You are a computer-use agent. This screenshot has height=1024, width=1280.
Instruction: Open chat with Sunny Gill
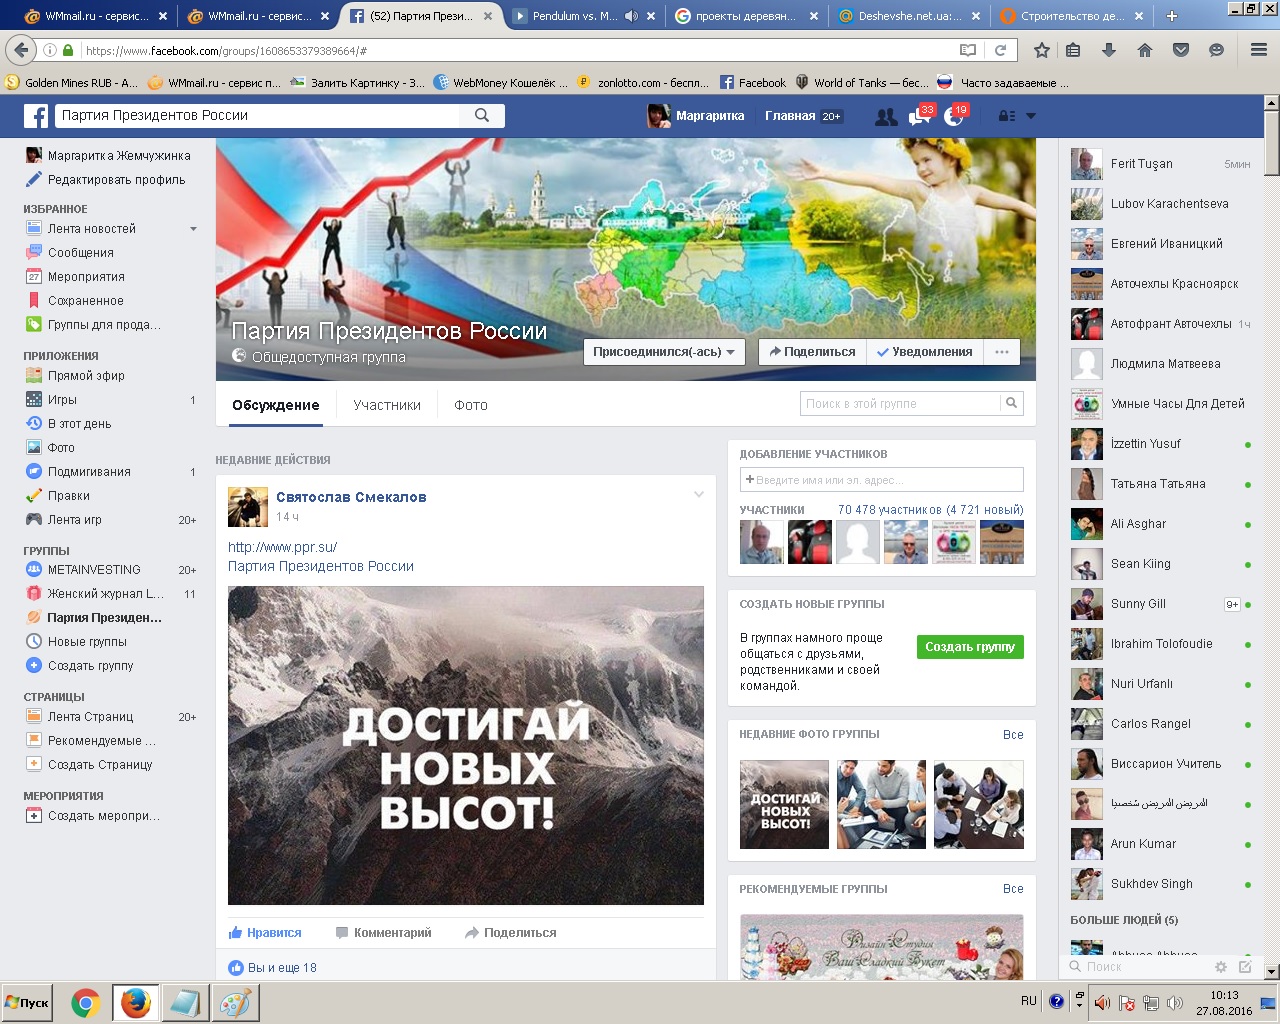[1160, 604]
